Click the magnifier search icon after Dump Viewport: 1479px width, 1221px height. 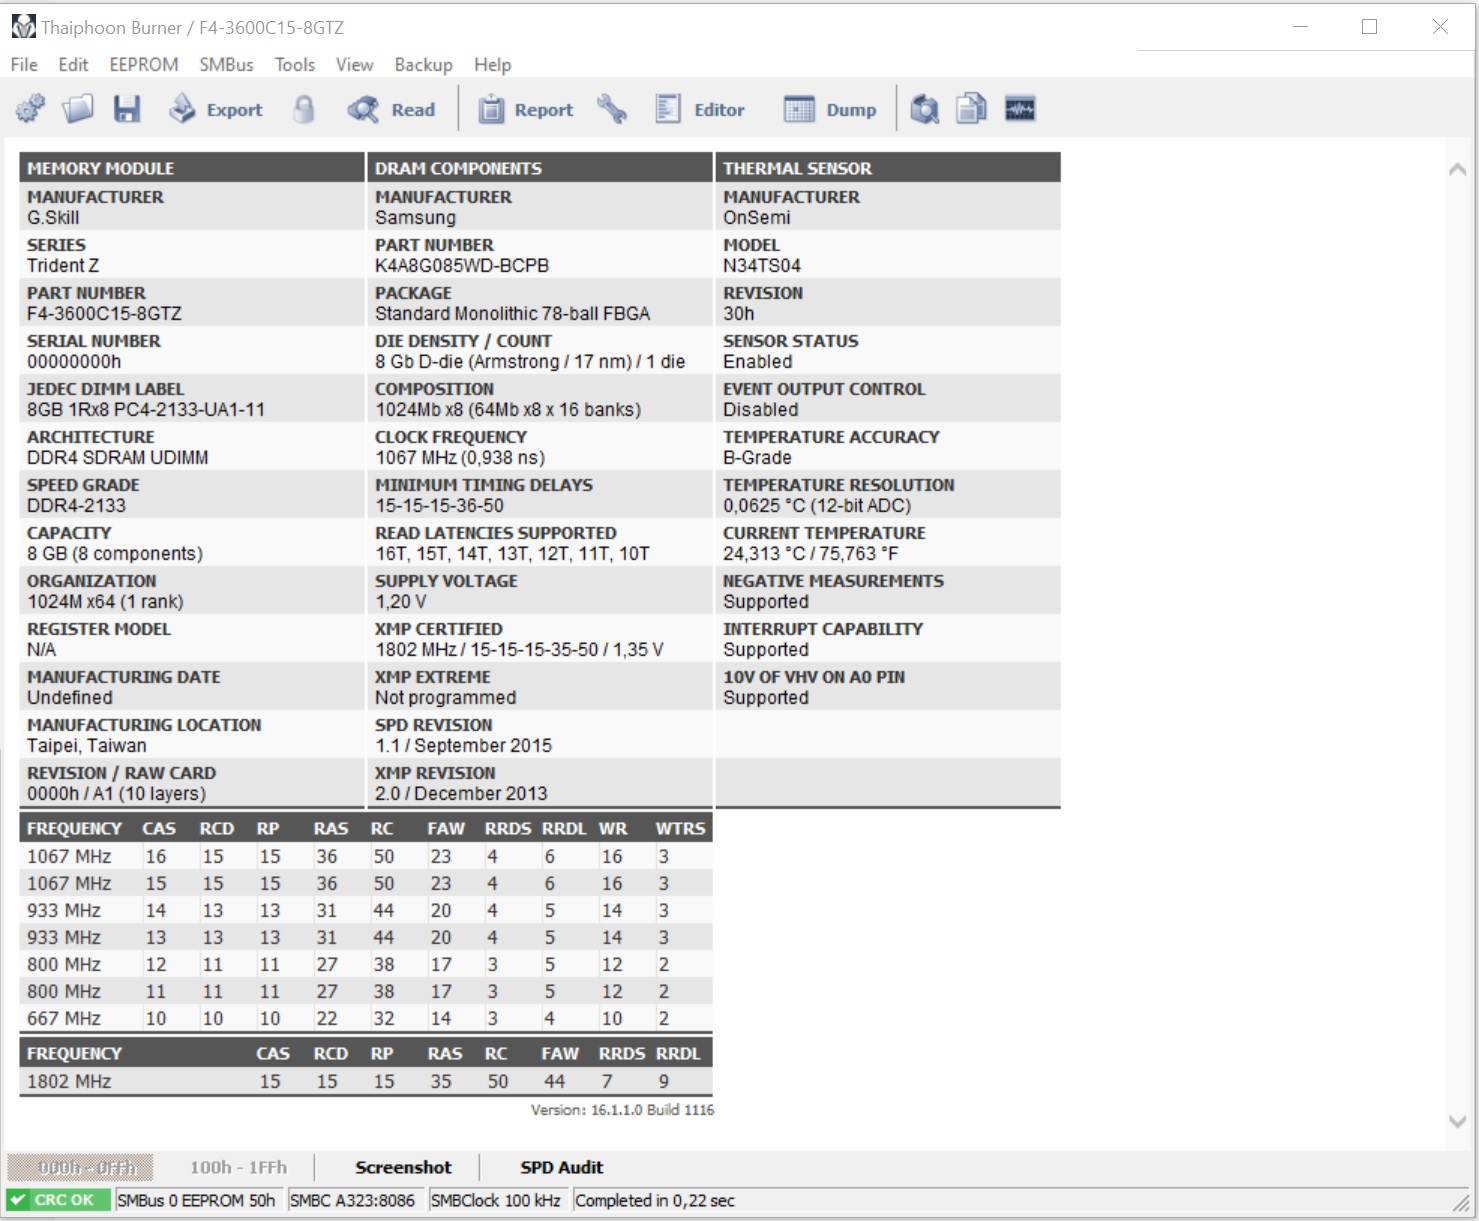(x=925, y=109)
